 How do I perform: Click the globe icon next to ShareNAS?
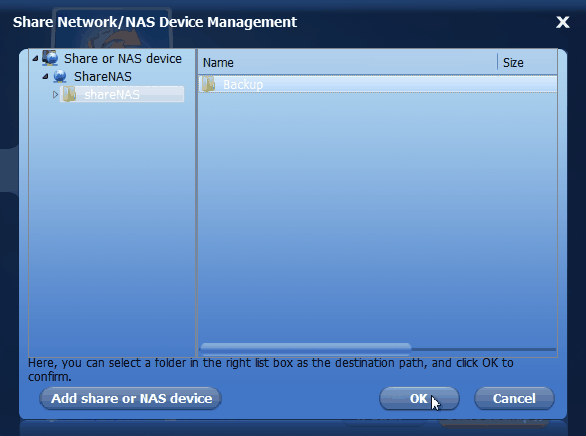pos(60,76)
